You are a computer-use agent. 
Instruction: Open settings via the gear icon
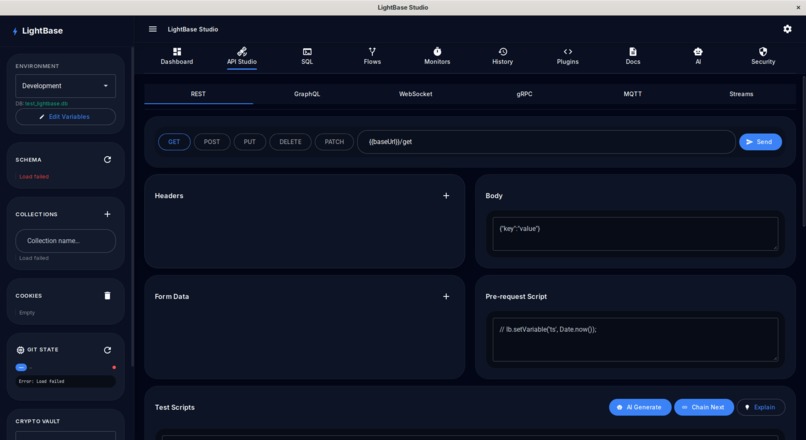coord(787,29)
